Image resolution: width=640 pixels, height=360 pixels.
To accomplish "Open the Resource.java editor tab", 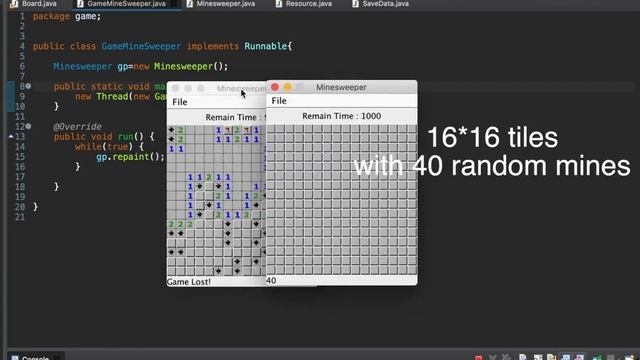I will click(x=309, y=4).
